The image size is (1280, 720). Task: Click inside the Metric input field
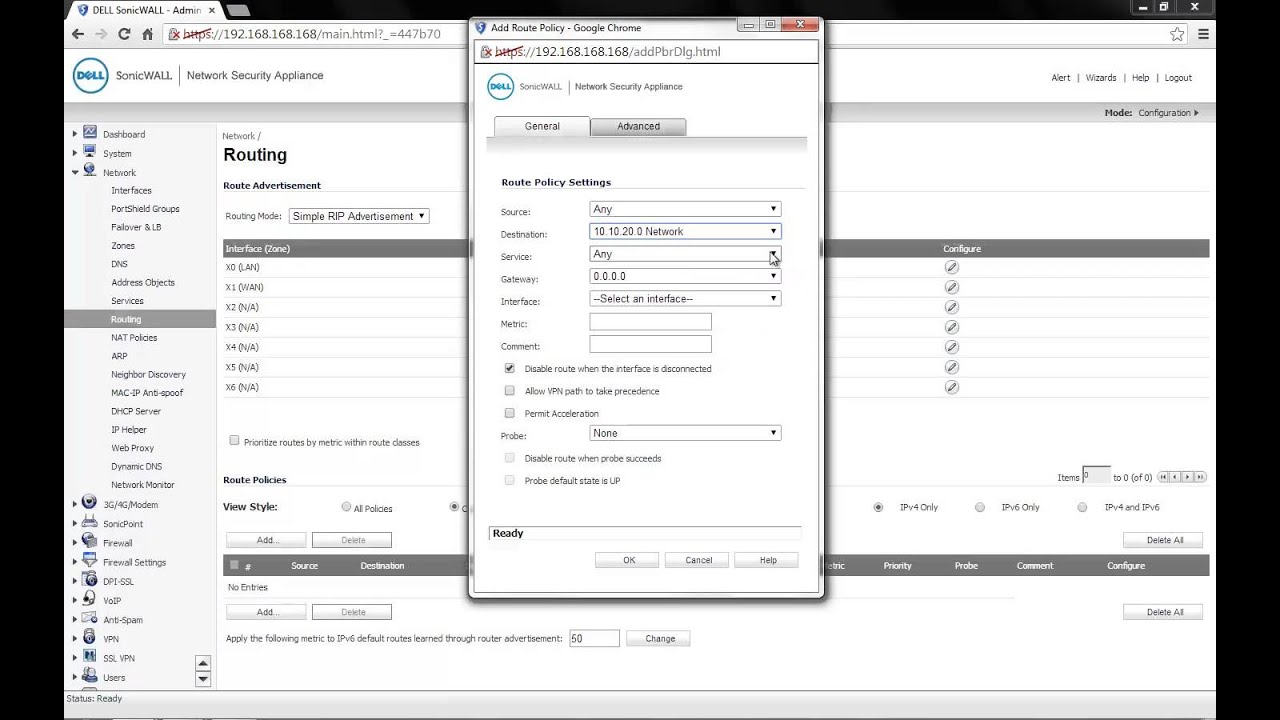pyautogui.click(x=650, y=321)
